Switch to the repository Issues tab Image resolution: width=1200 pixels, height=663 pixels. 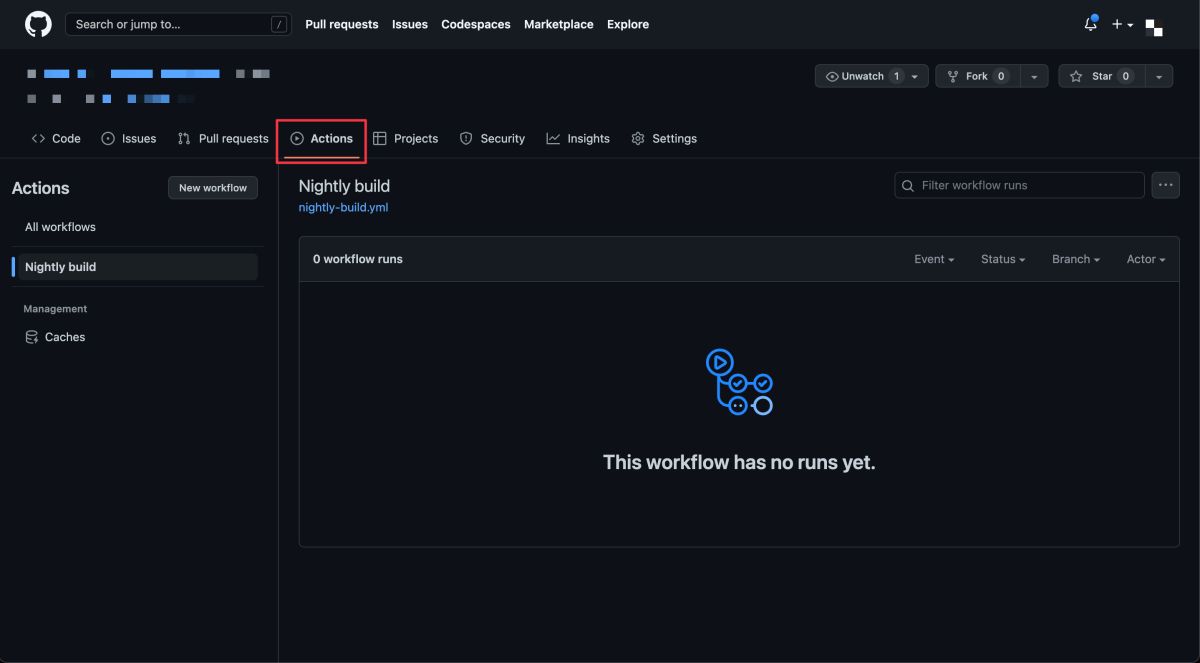129,139
